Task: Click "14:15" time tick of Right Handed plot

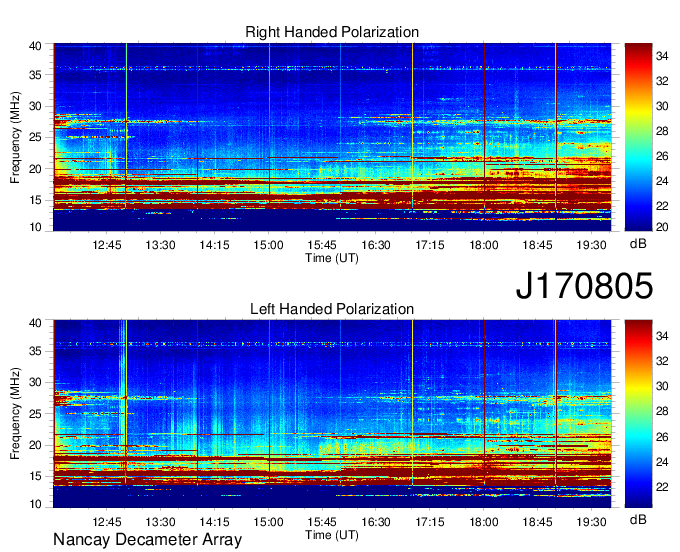Action: [x=214, y=245]
